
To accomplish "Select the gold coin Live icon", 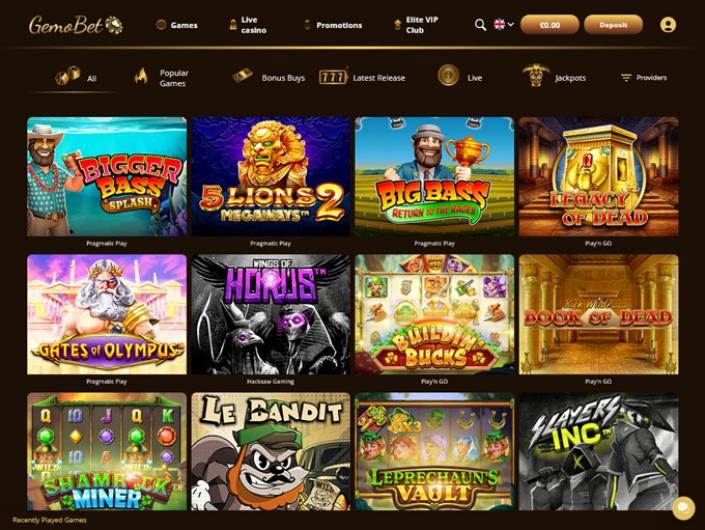I will (448, 75).
